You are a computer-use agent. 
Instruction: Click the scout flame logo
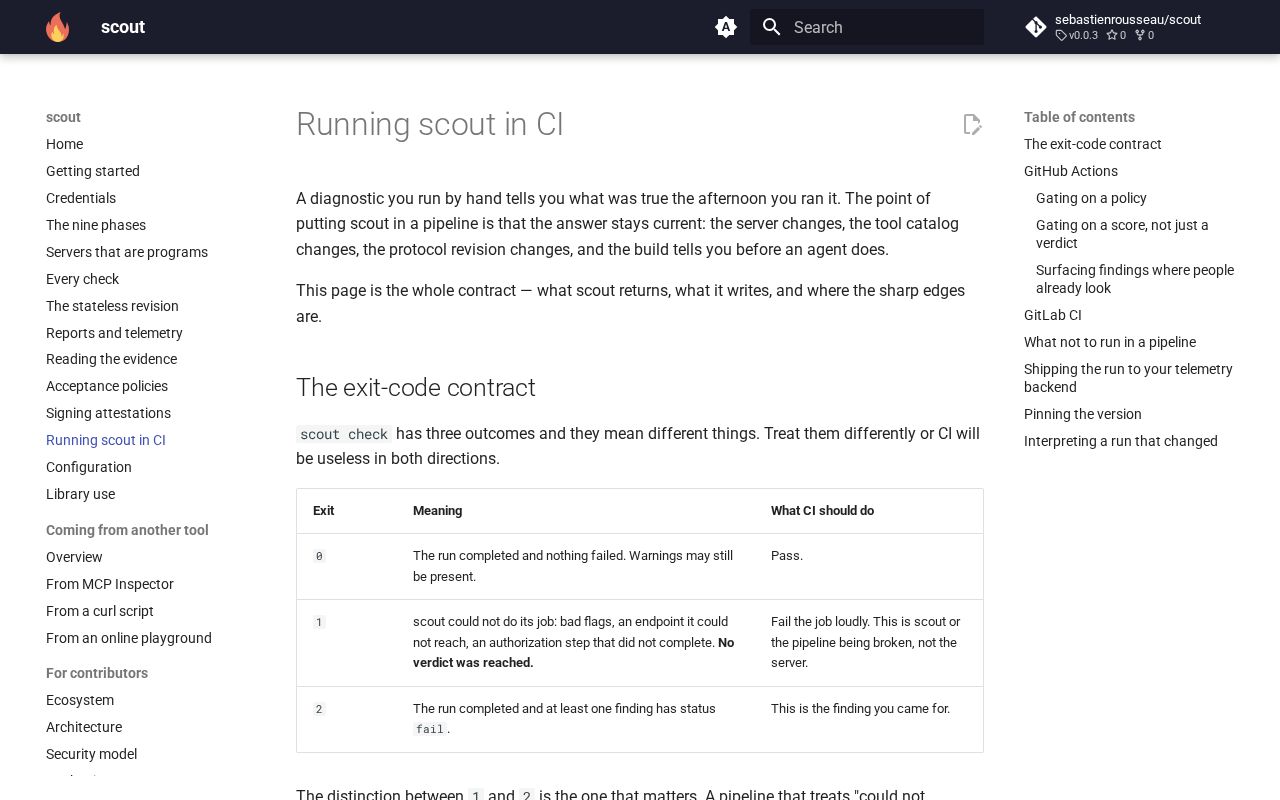coord(58,27)
